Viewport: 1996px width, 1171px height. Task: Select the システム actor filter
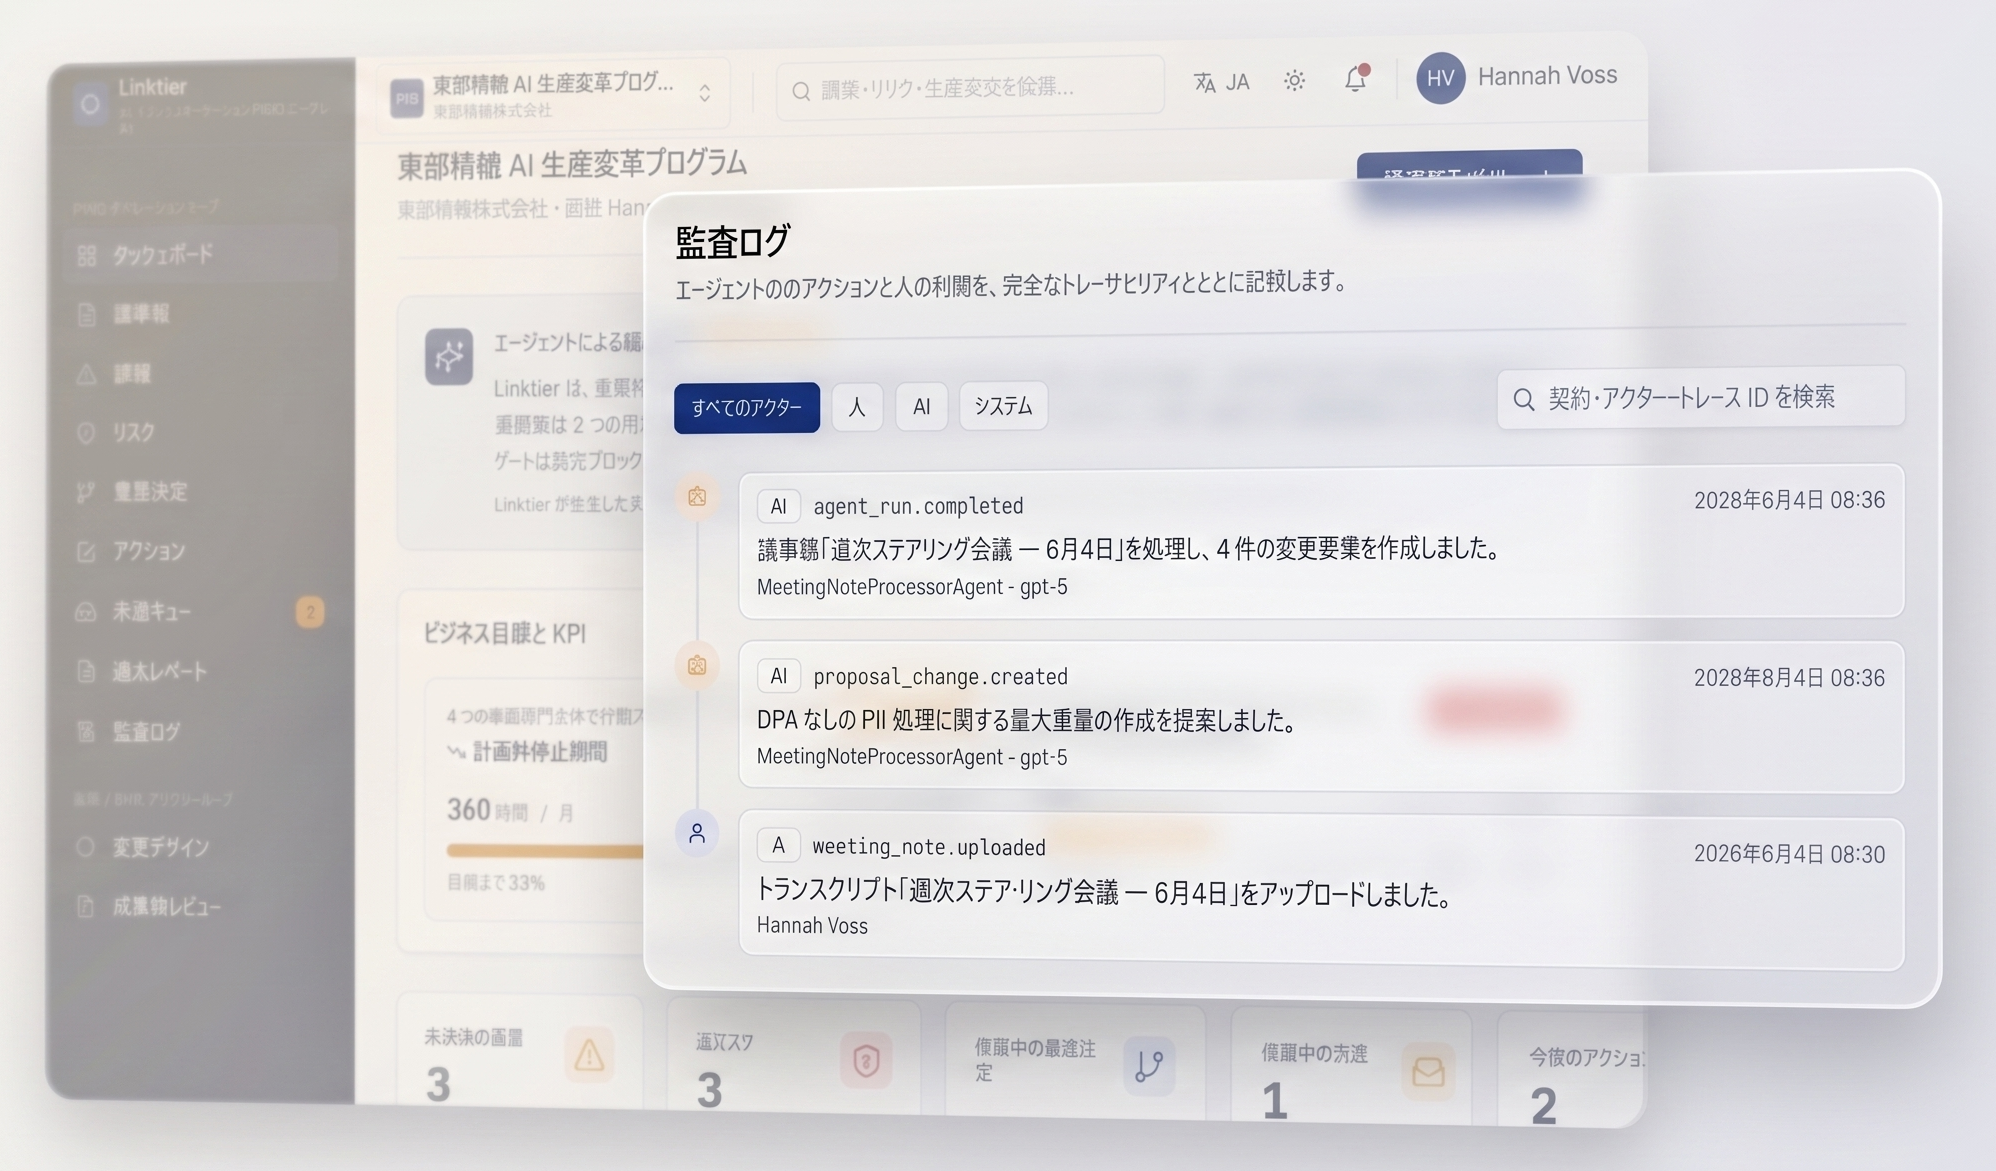(1003, 405)
